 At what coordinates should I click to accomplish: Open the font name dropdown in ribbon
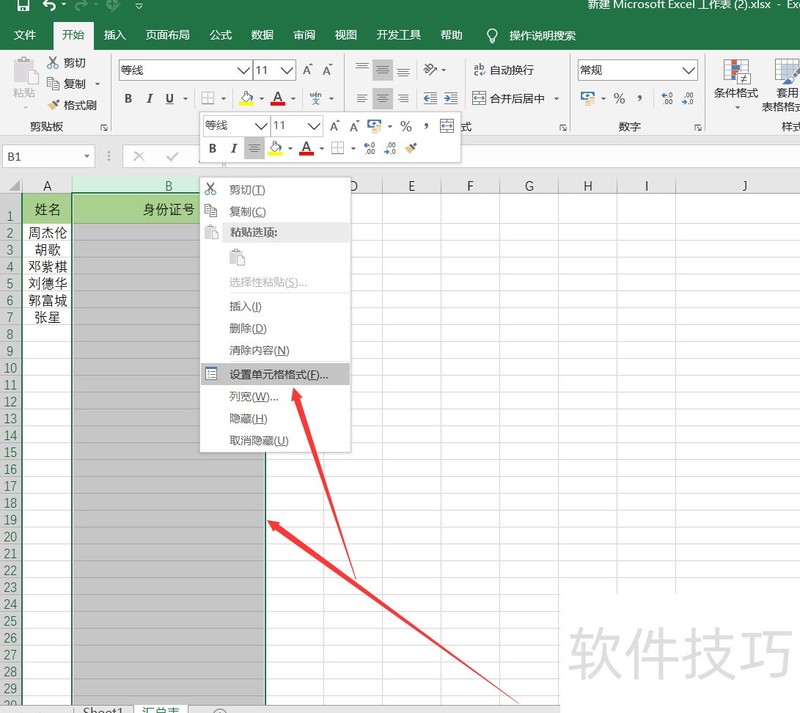click(243, 71)
